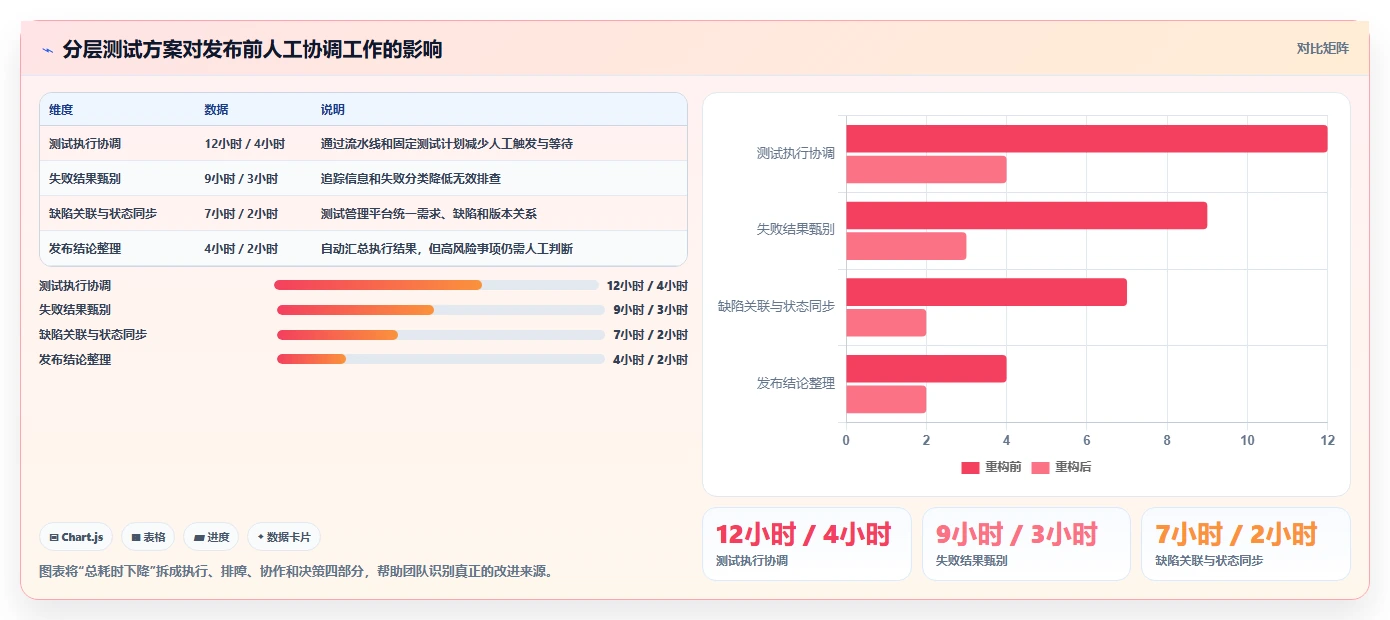
Task: Click the 重构前 bar for 失败结果甄别
Action: (x=1026, y=215)
